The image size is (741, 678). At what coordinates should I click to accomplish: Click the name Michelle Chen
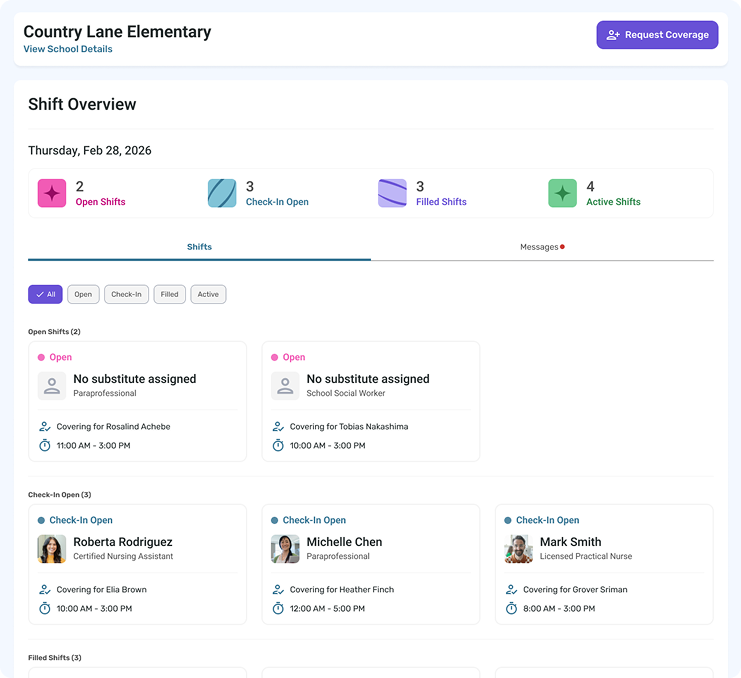click(x=345, y=542)
